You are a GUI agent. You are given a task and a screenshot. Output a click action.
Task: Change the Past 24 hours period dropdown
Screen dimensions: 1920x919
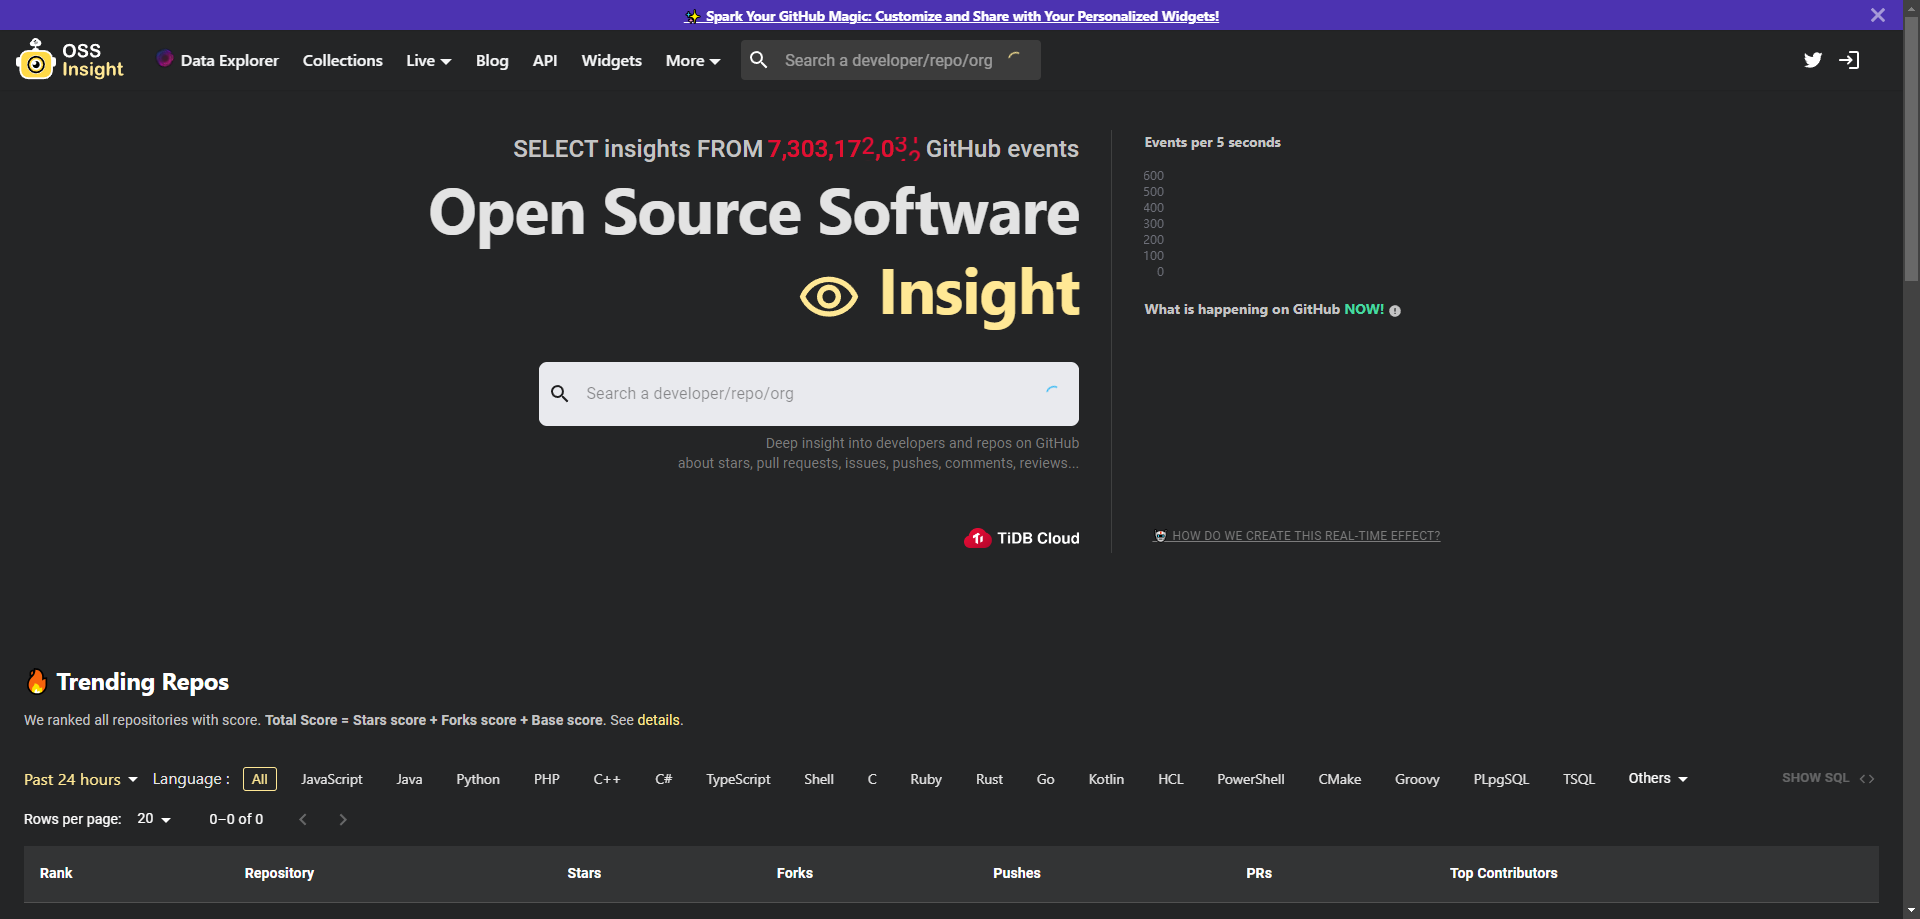pyautogui.click(x=81, y=779)
